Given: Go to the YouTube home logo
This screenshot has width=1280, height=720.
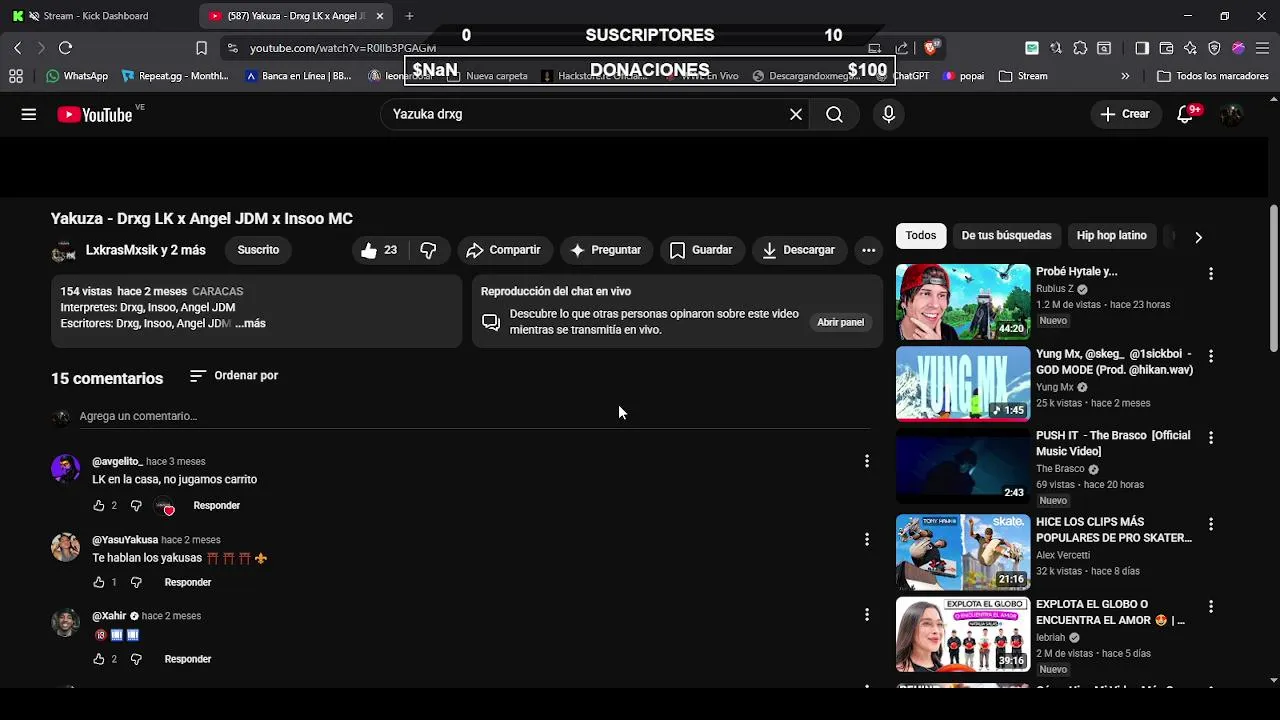Looking at the screenshot, I should tap(95, 114).
